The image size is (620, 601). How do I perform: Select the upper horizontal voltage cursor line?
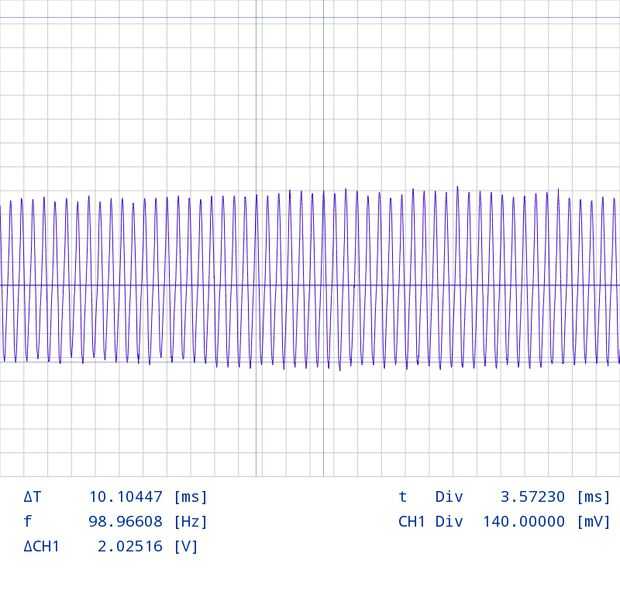point(310,17)
